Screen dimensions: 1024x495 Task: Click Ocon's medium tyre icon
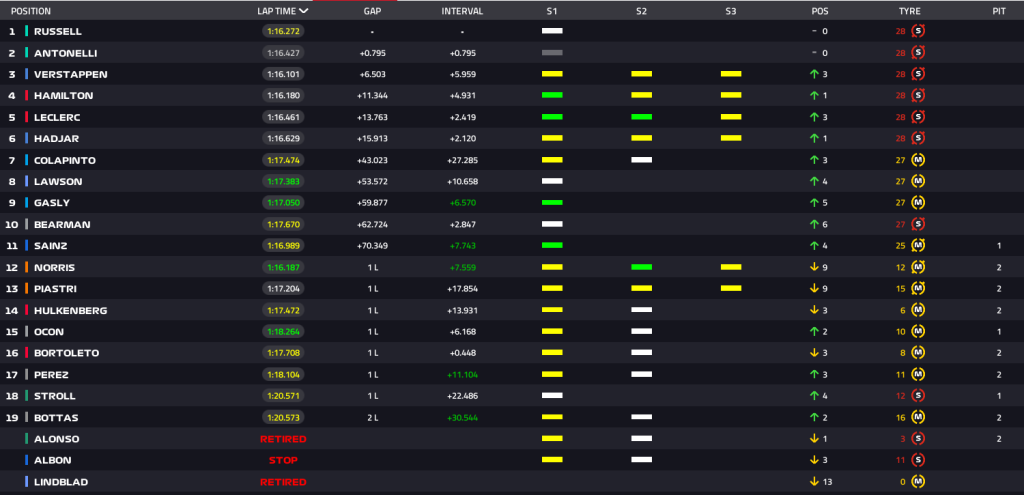coord(918,331)
